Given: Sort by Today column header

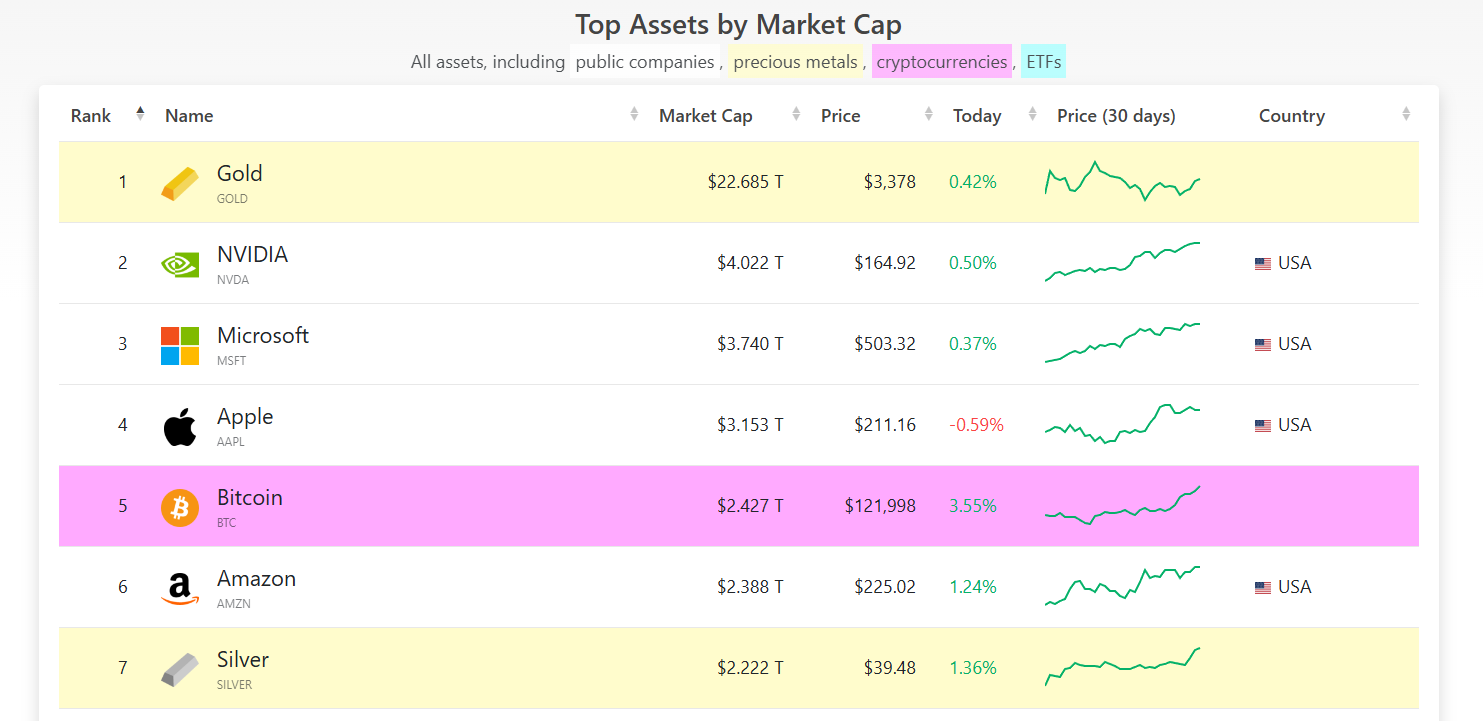Looking at the screenshot, I should 977,116.
